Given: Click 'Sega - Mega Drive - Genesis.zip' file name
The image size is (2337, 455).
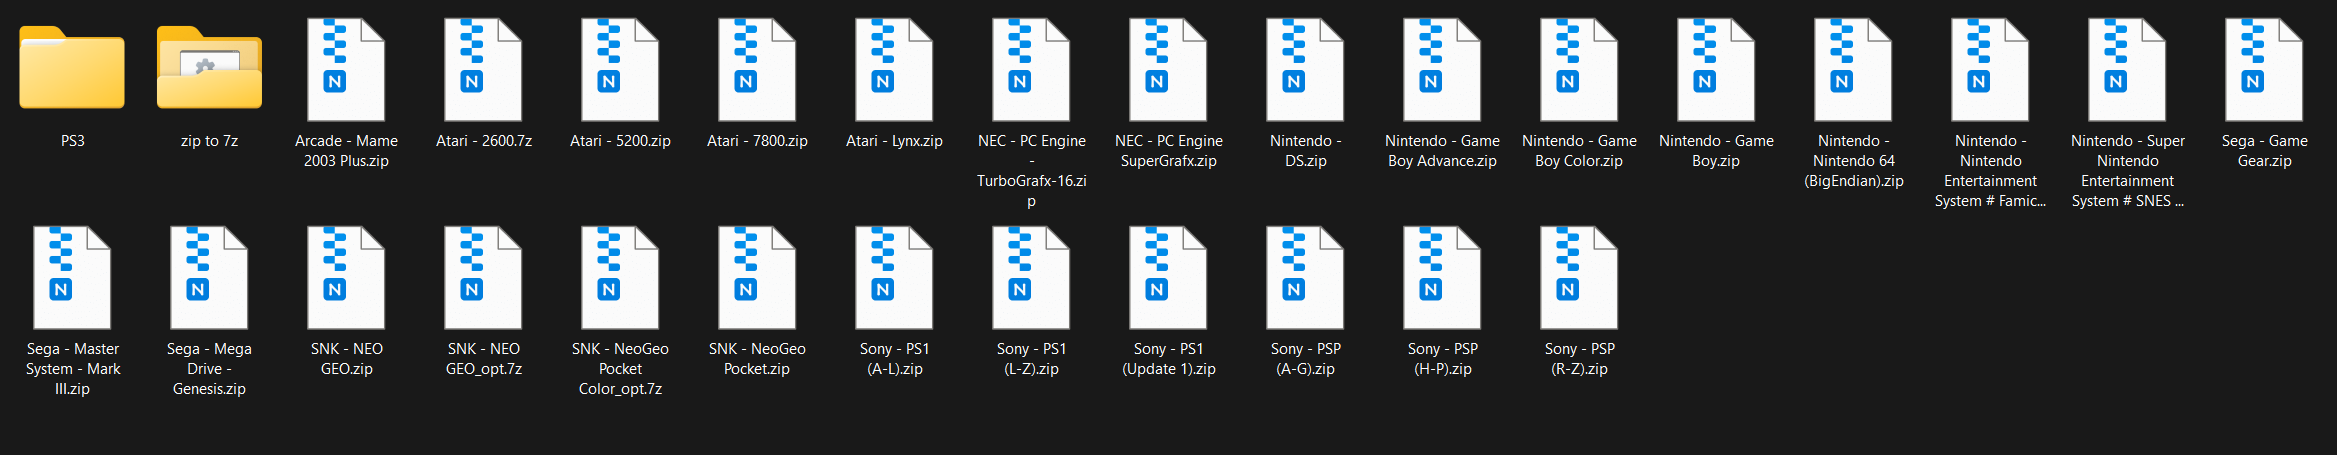Looking at the screenshot, I should click(x=209, y=369).
